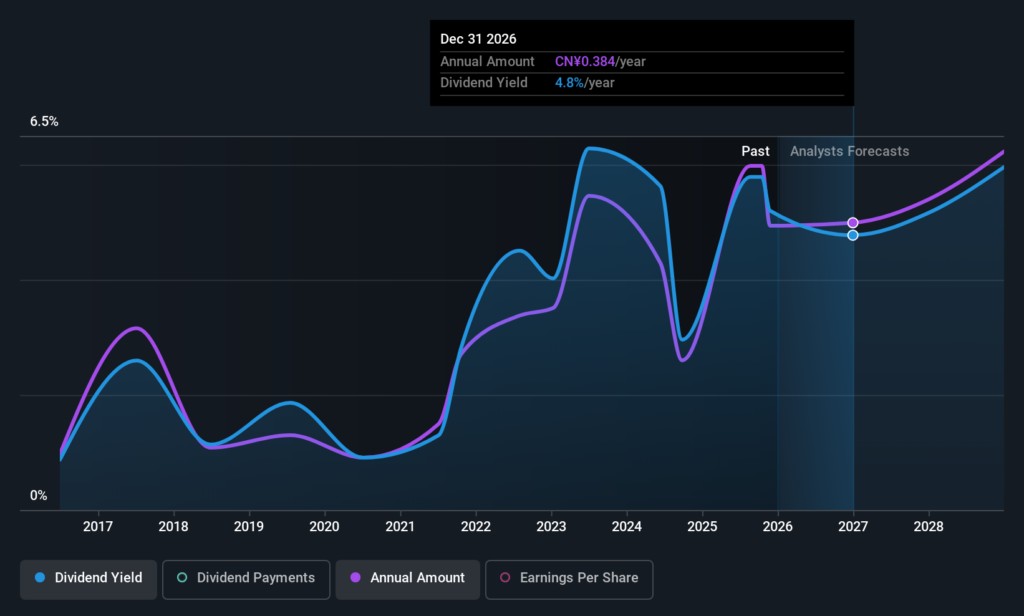Click the 6.5% y-axis label

(x=44, y=121)
